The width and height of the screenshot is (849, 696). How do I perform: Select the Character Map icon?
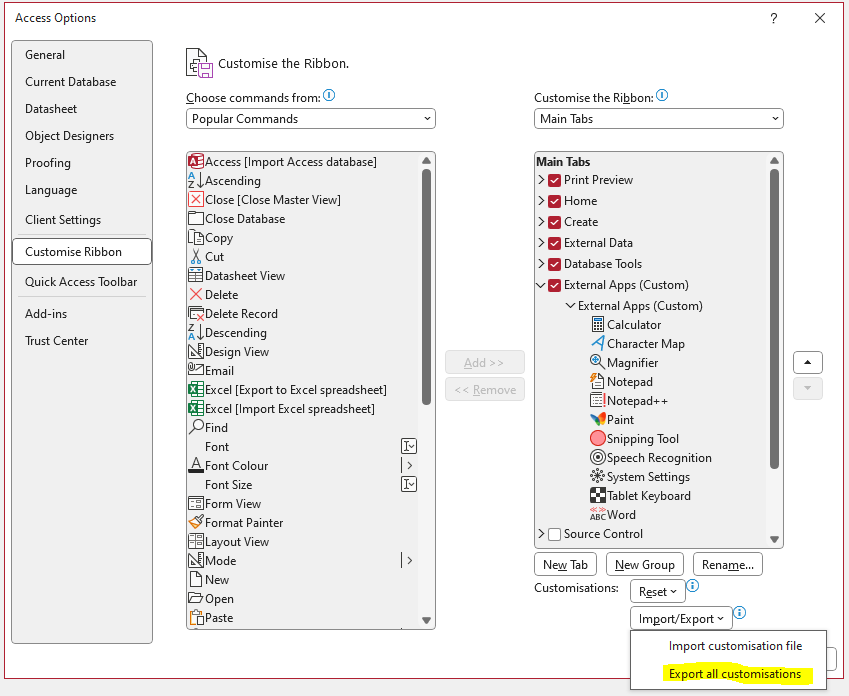[x=597, y=343]
